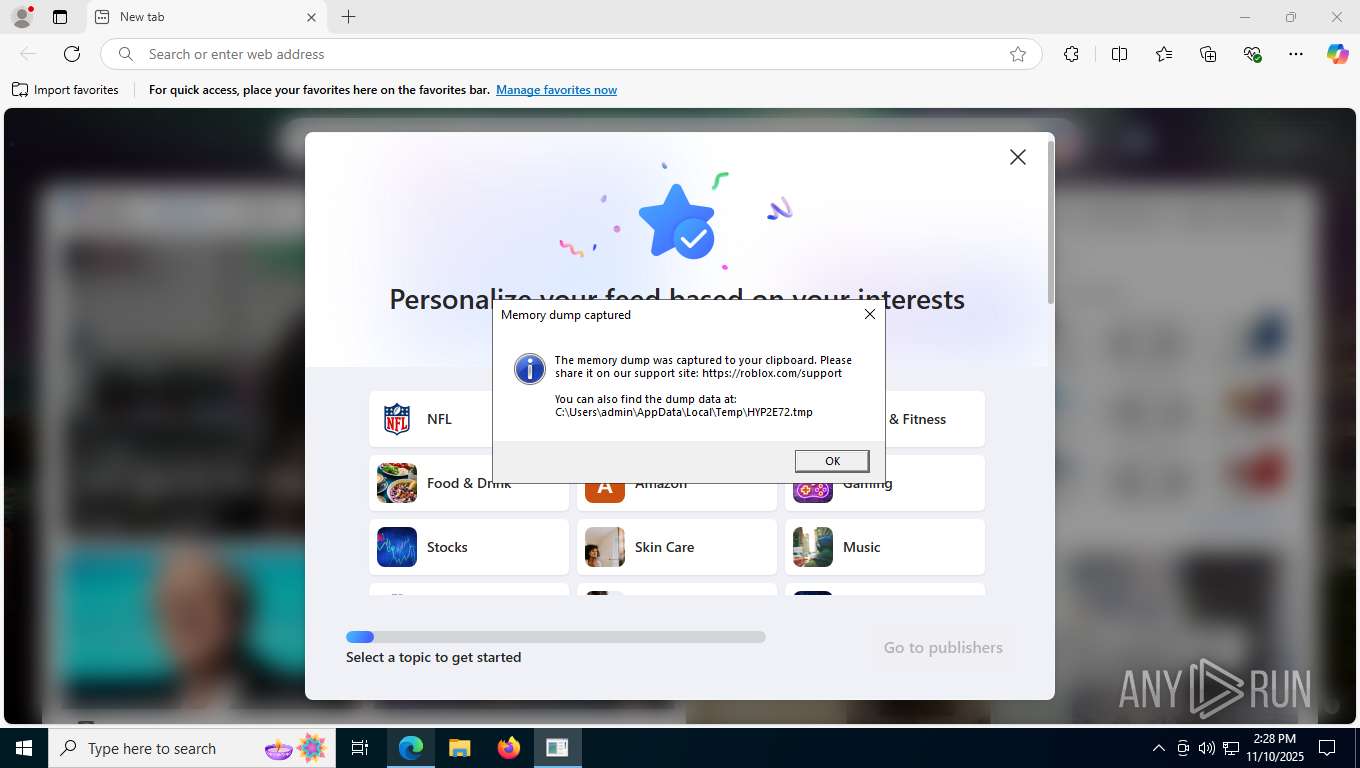
Task: Click the star checkmark illustration
Action: click(x=677, y=222)
